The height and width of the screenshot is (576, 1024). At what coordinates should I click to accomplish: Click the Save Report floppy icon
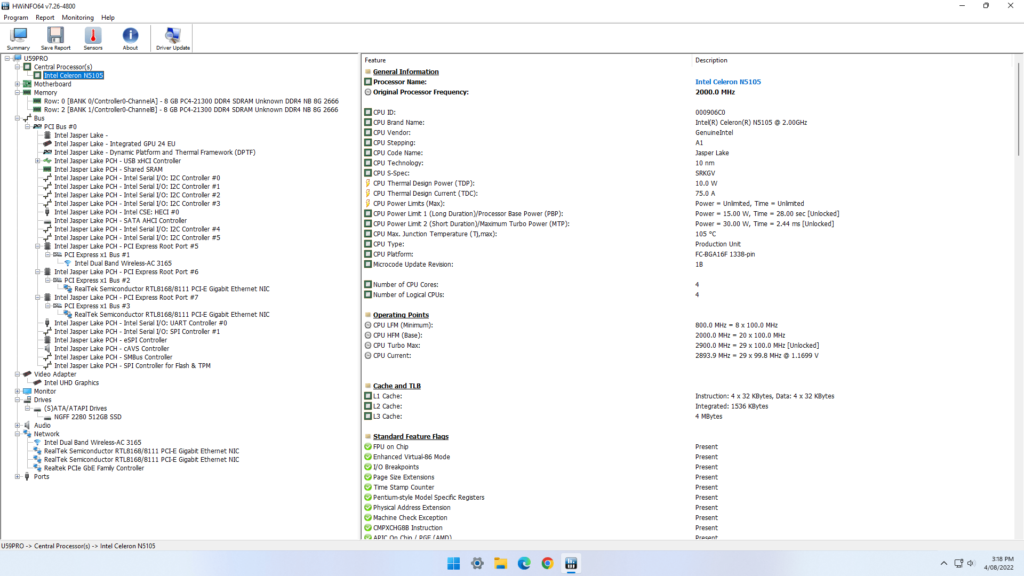55,38
